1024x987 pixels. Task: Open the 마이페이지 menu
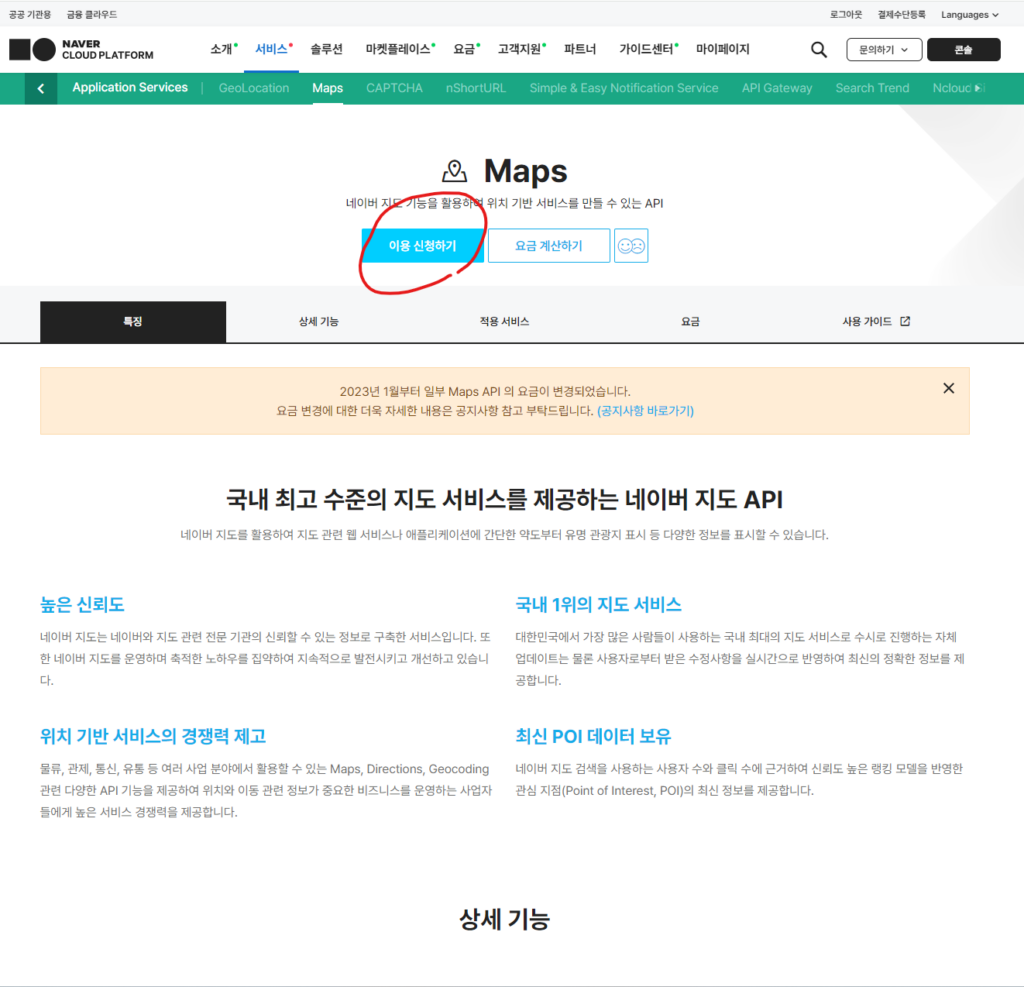722,49
